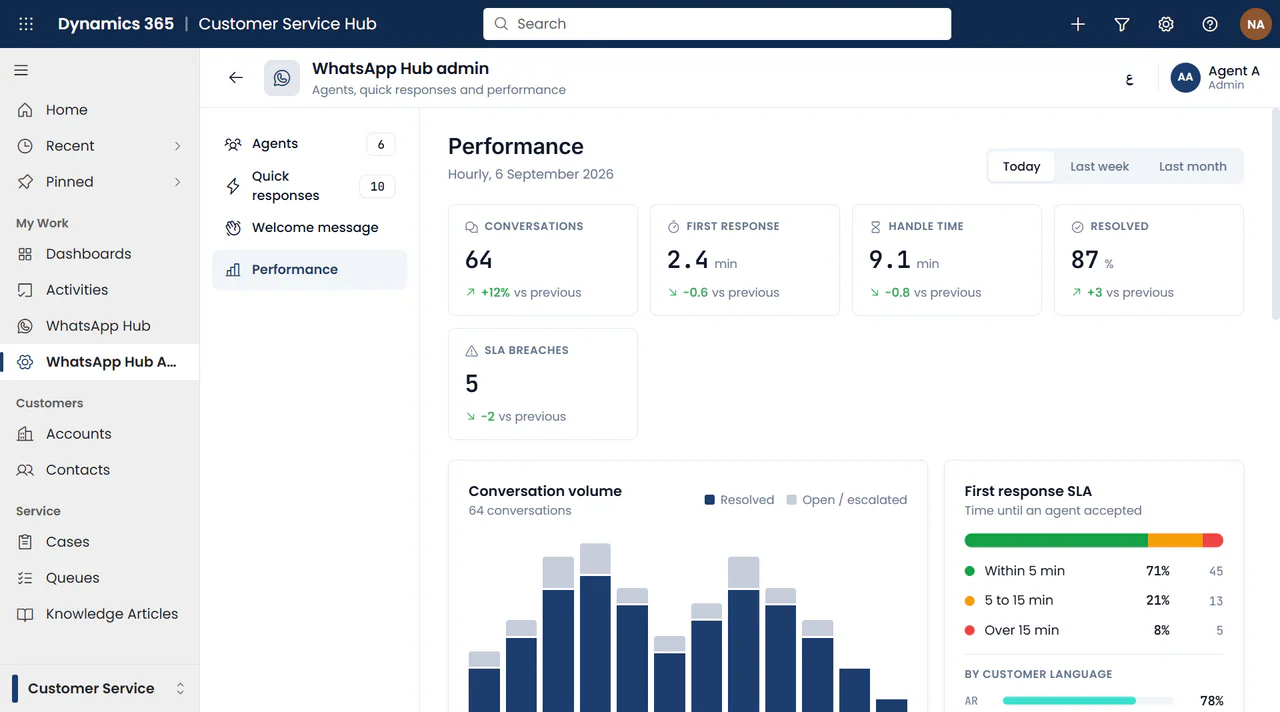Expand the Pinned chevron
Viewport: 1280px width, 712px height.
178,182
